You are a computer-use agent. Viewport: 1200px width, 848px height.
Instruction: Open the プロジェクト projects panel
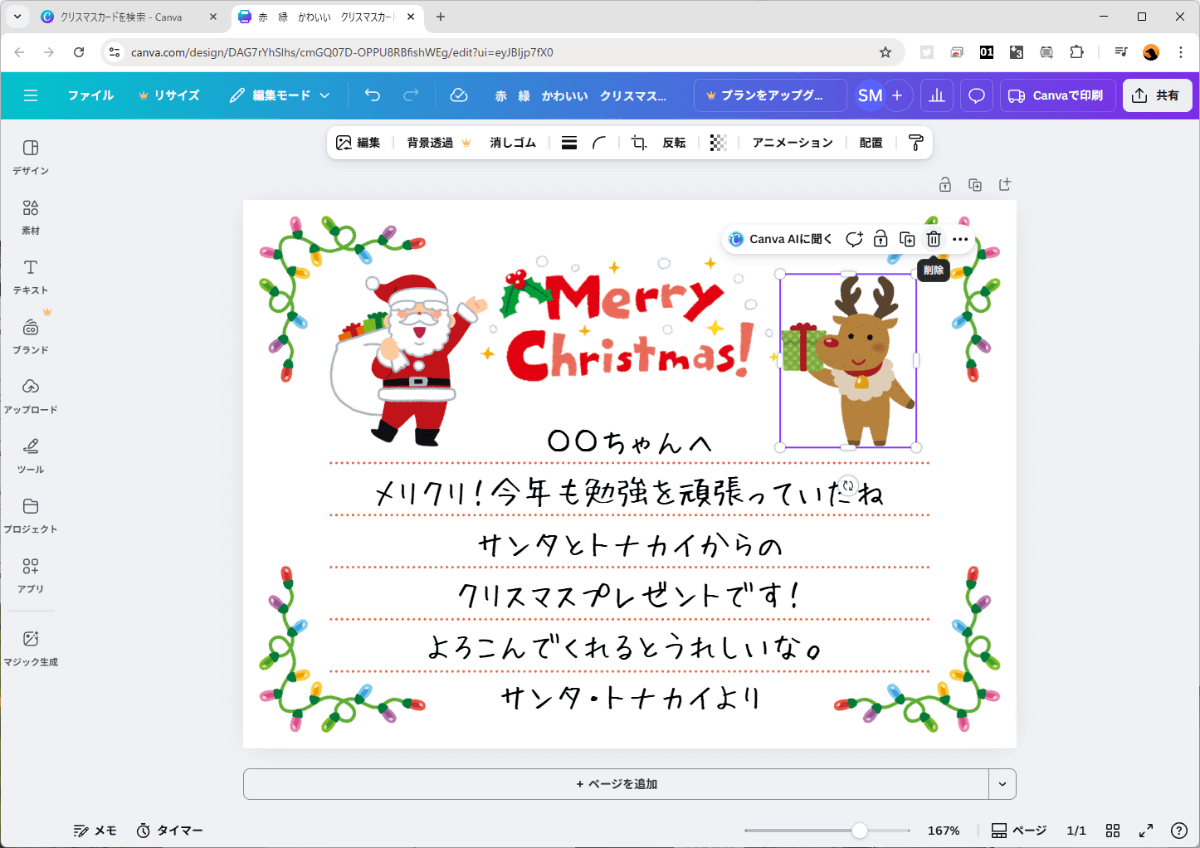(x=30, y=516)
